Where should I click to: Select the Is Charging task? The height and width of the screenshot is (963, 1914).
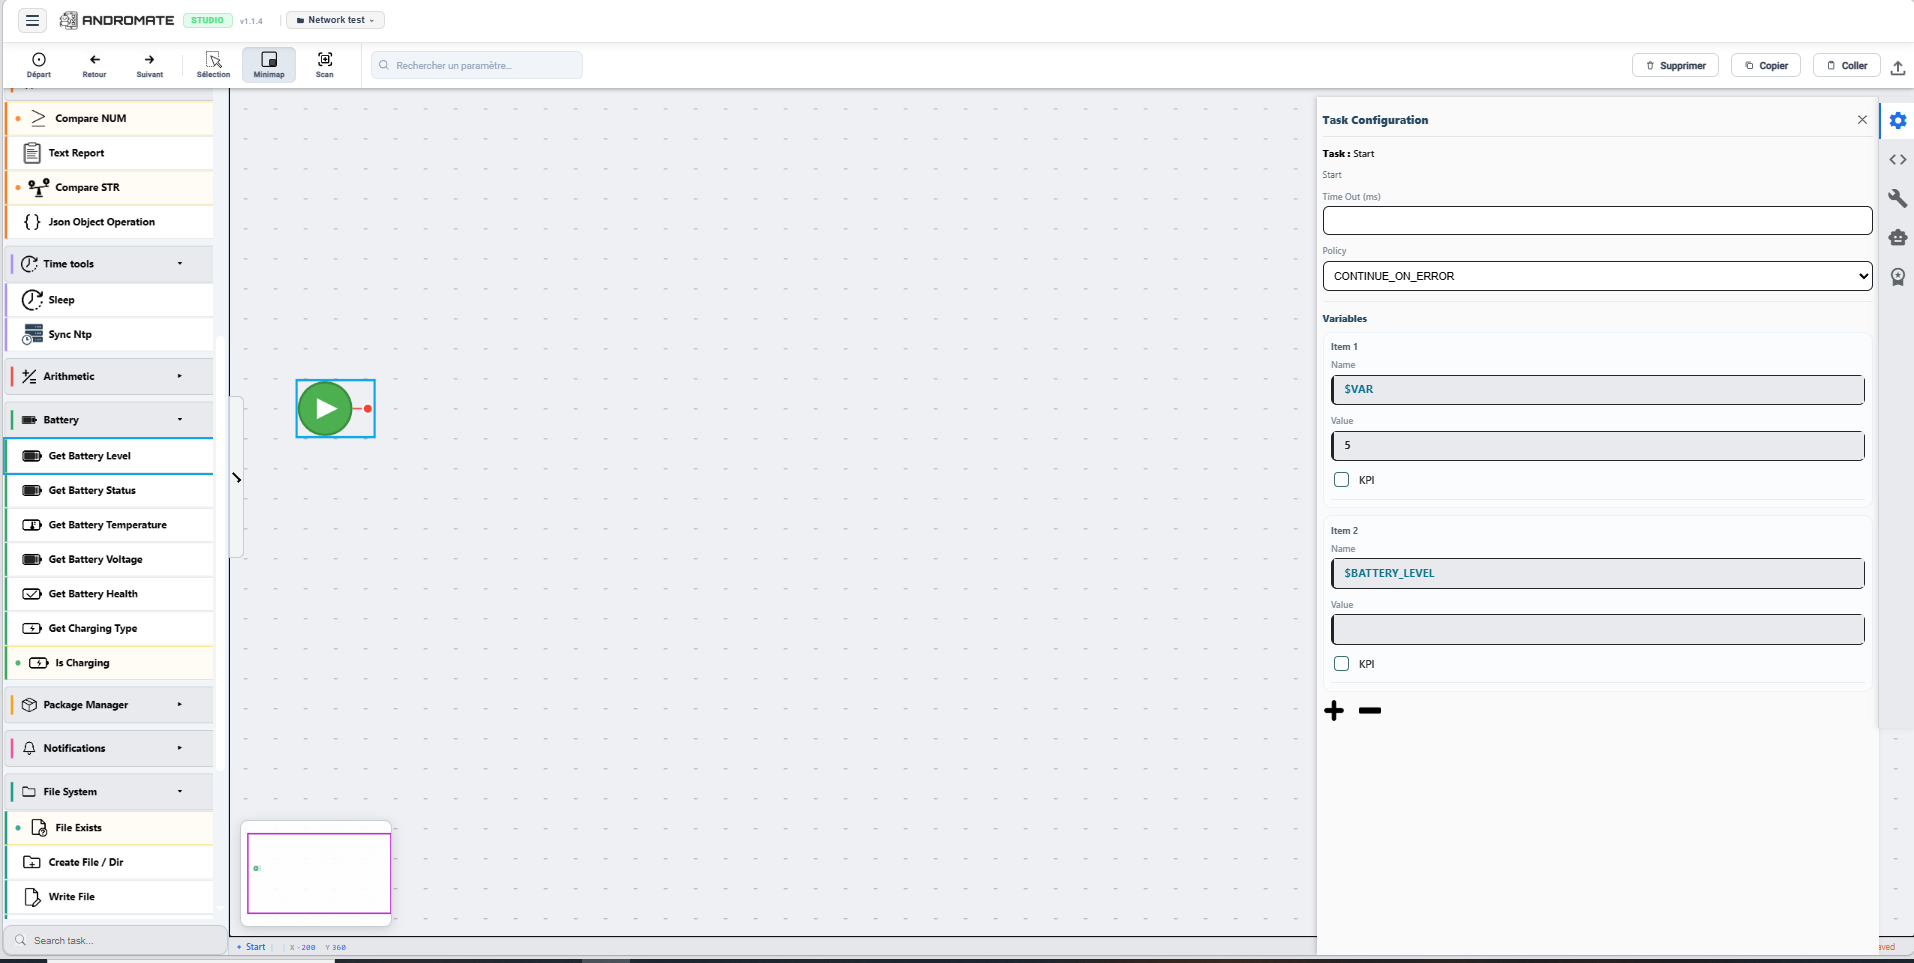click(110, 663)
